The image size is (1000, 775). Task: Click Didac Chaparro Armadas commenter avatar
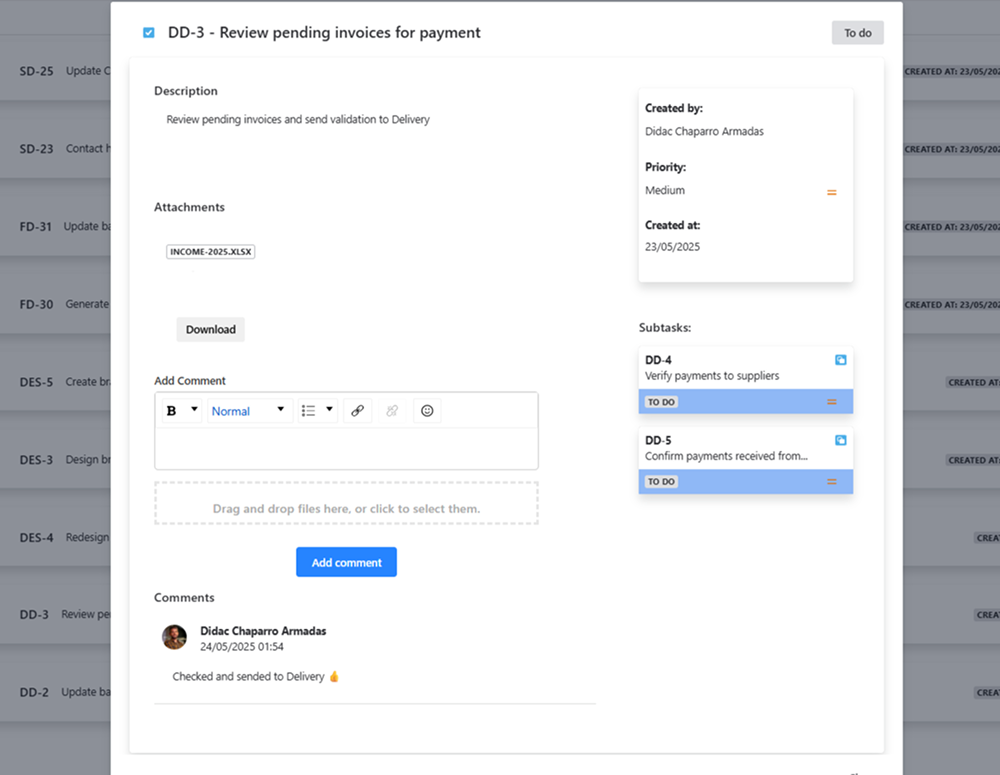pos(175,637)
